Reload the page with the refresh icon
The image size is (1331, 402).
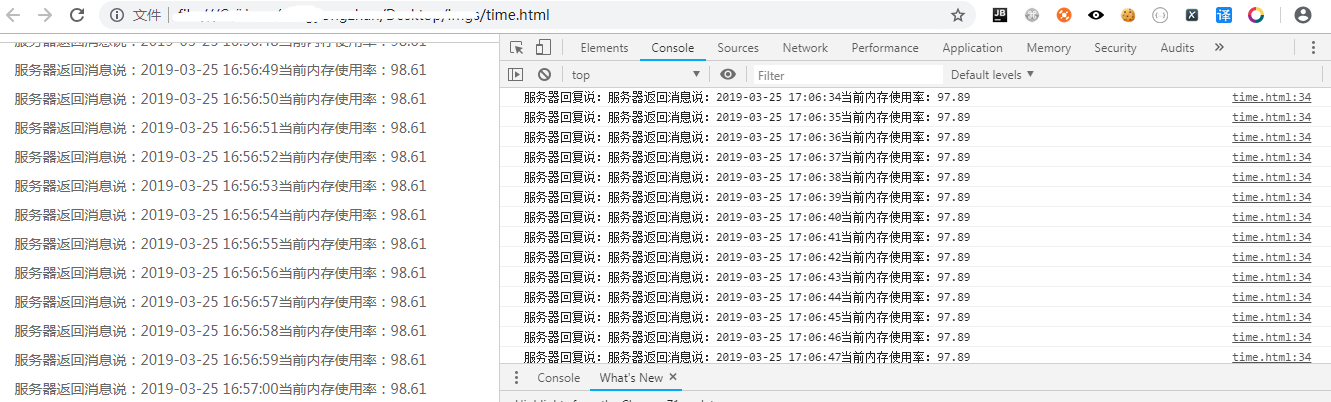coord(77,15)
